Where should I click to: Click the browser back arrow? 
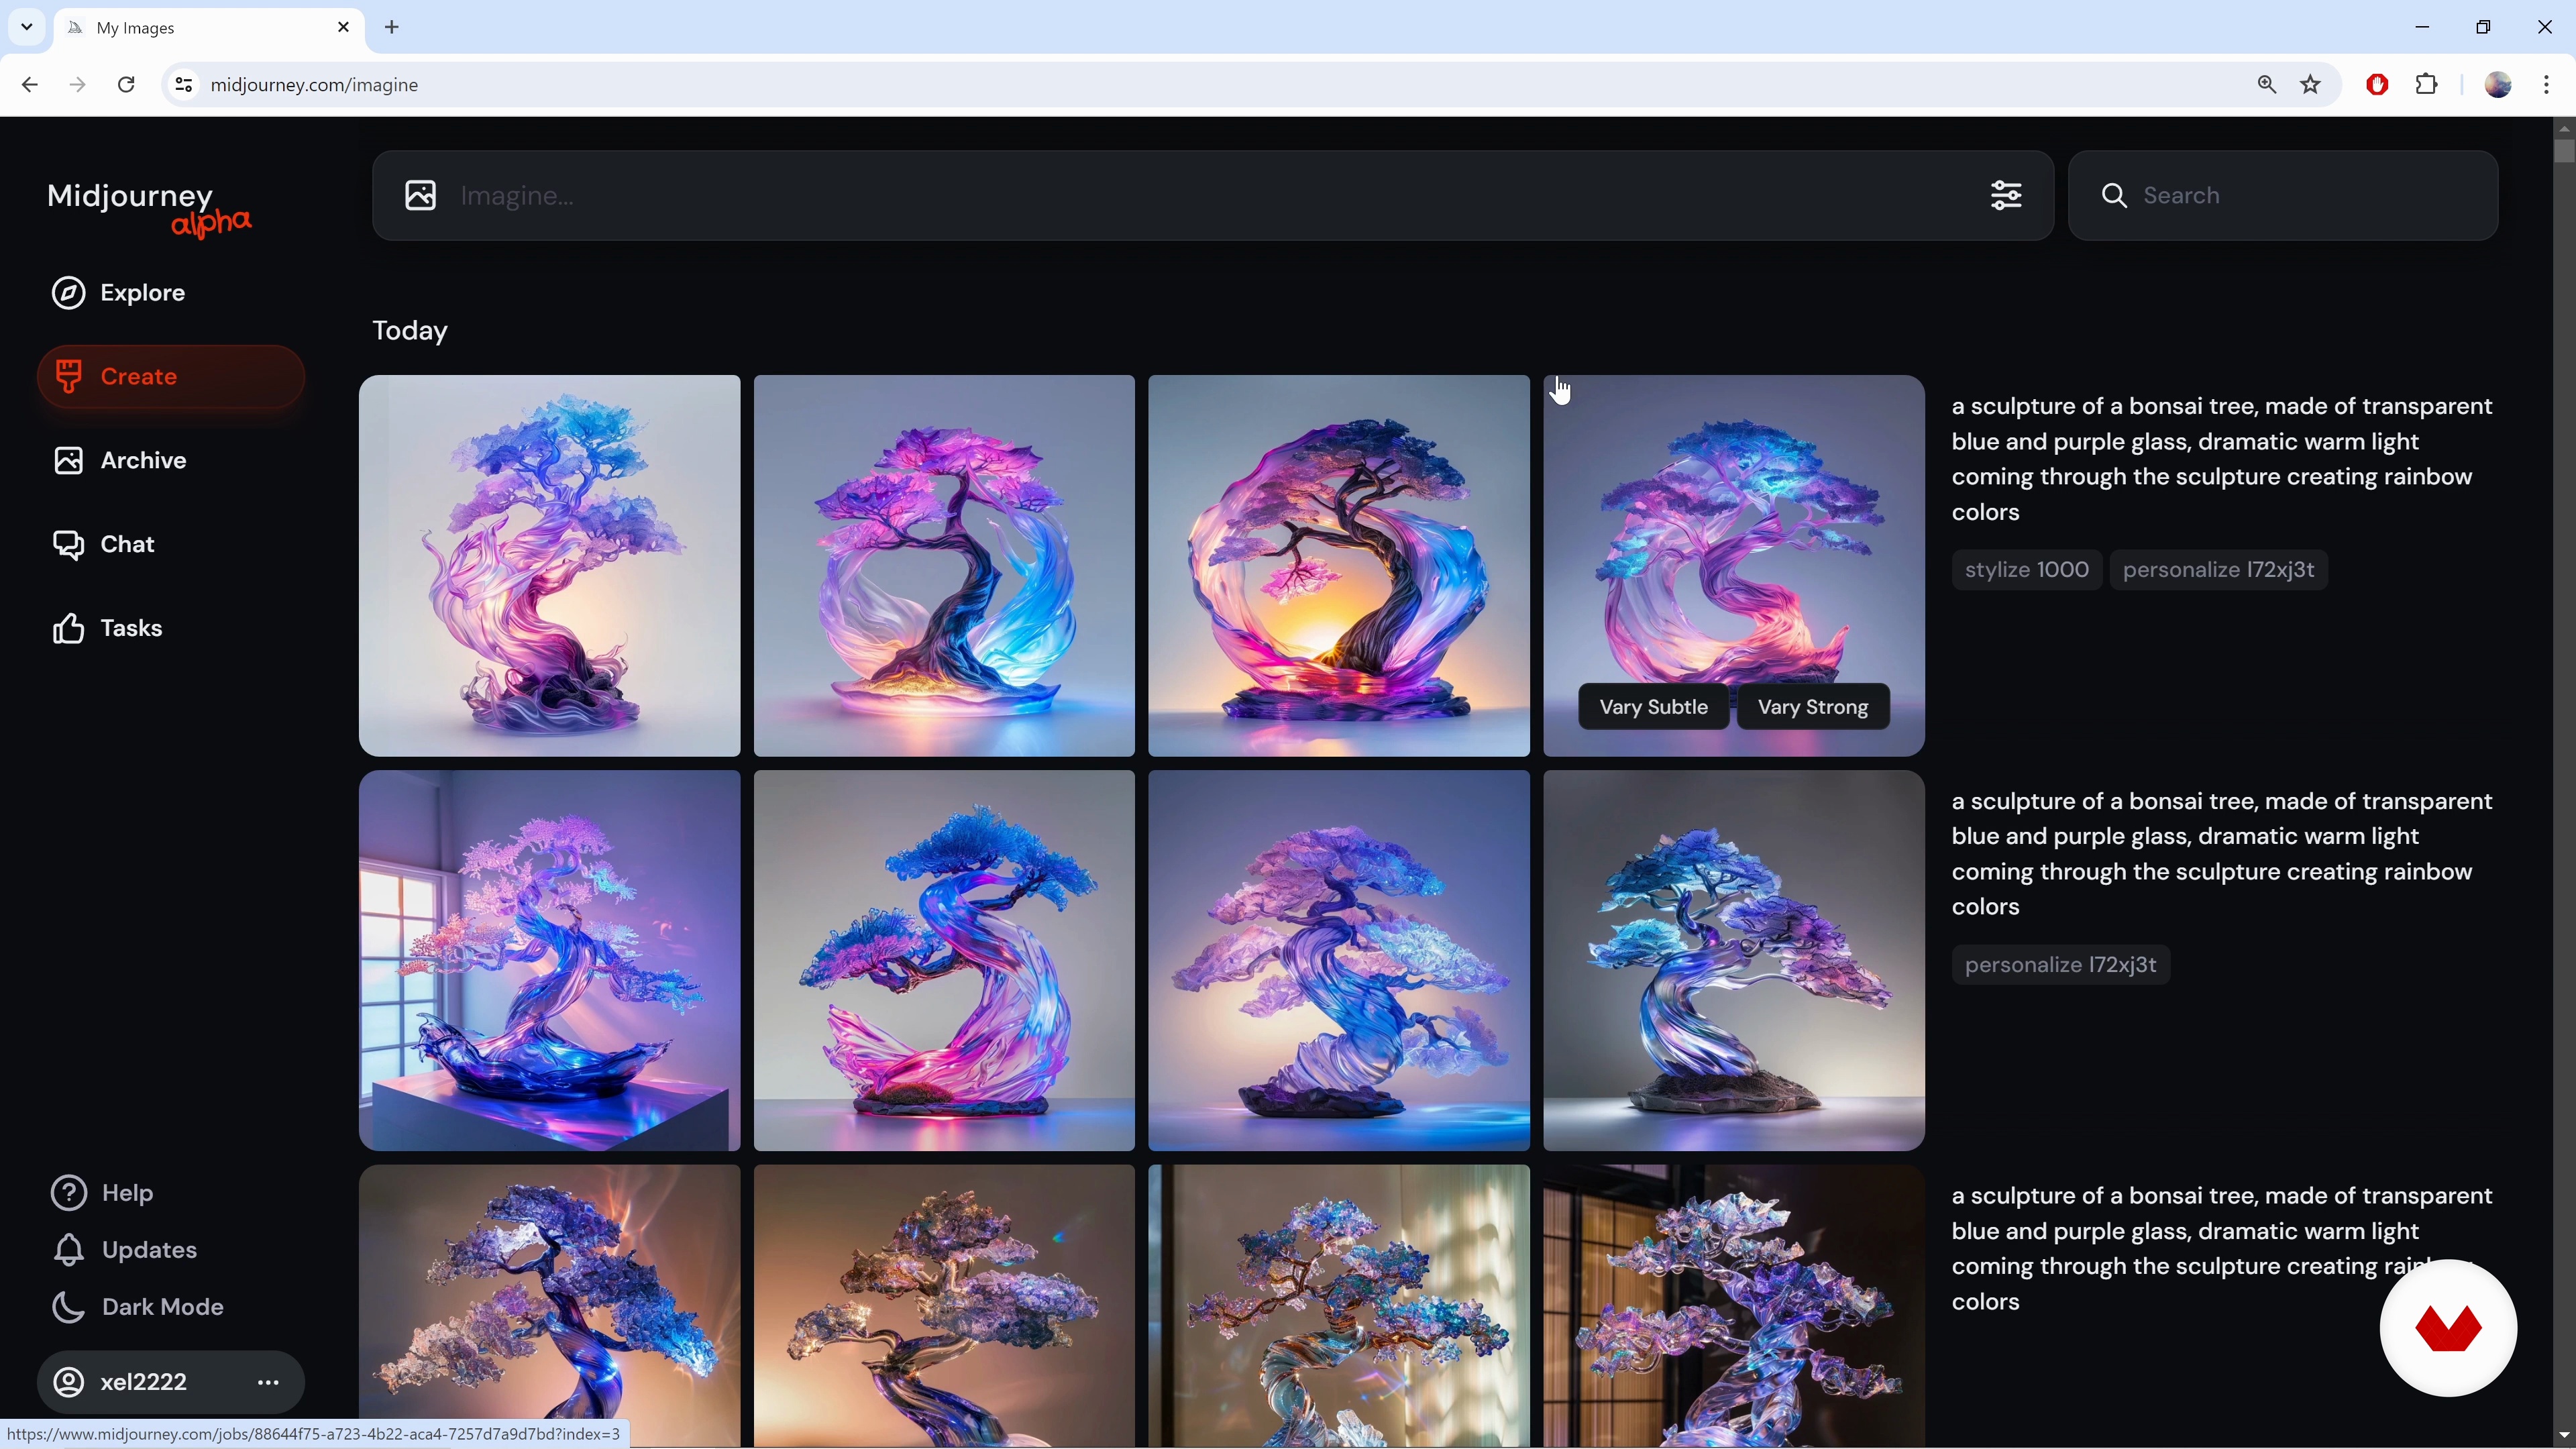point(29,86)
